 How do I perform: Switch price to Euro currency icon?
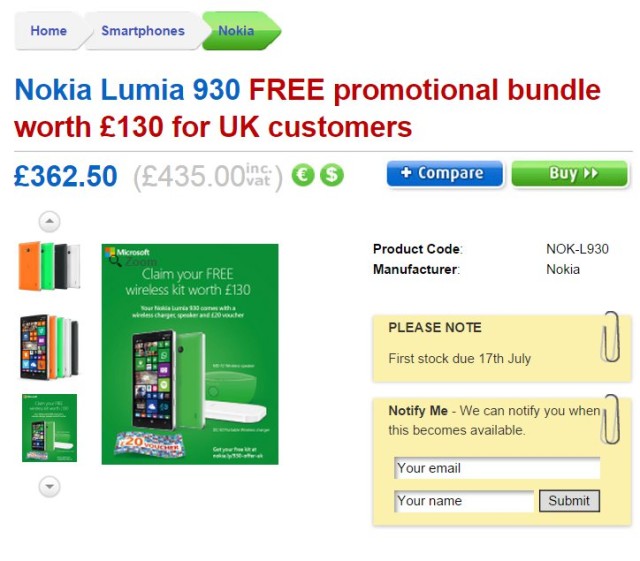click(x=302, y=175)
